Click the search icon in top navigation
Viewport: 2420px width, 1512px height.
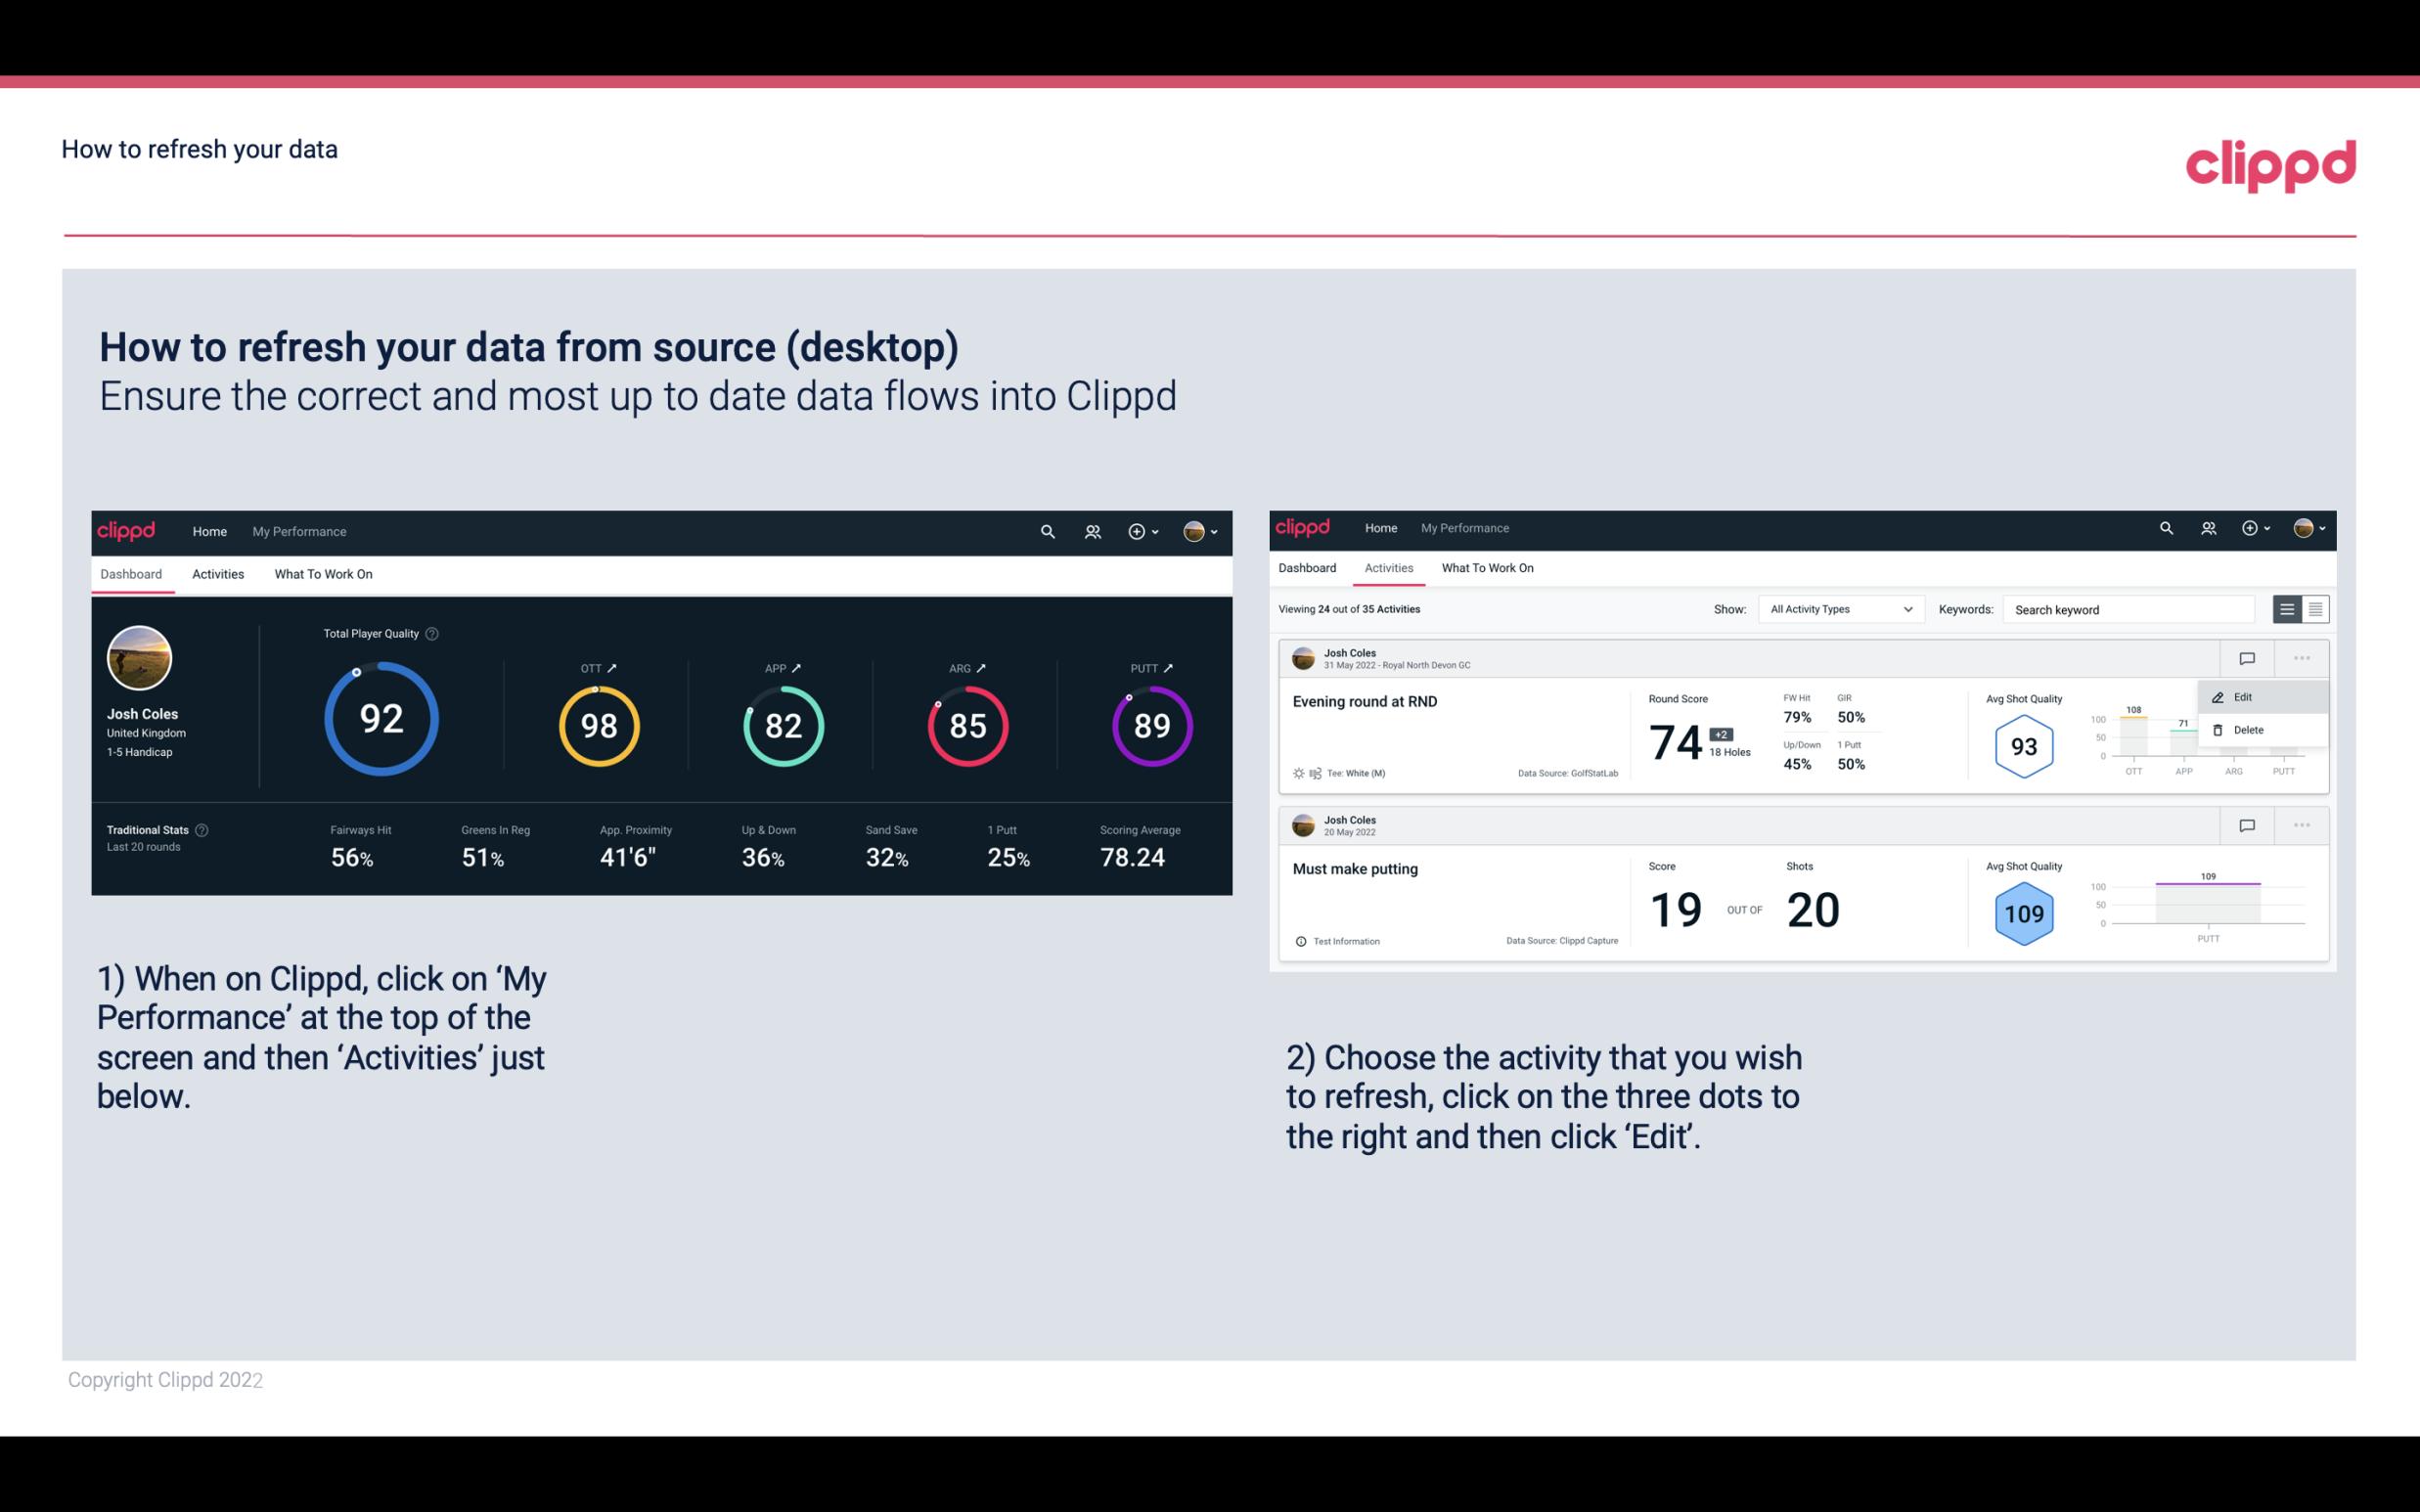click(x=1046, y=531)
